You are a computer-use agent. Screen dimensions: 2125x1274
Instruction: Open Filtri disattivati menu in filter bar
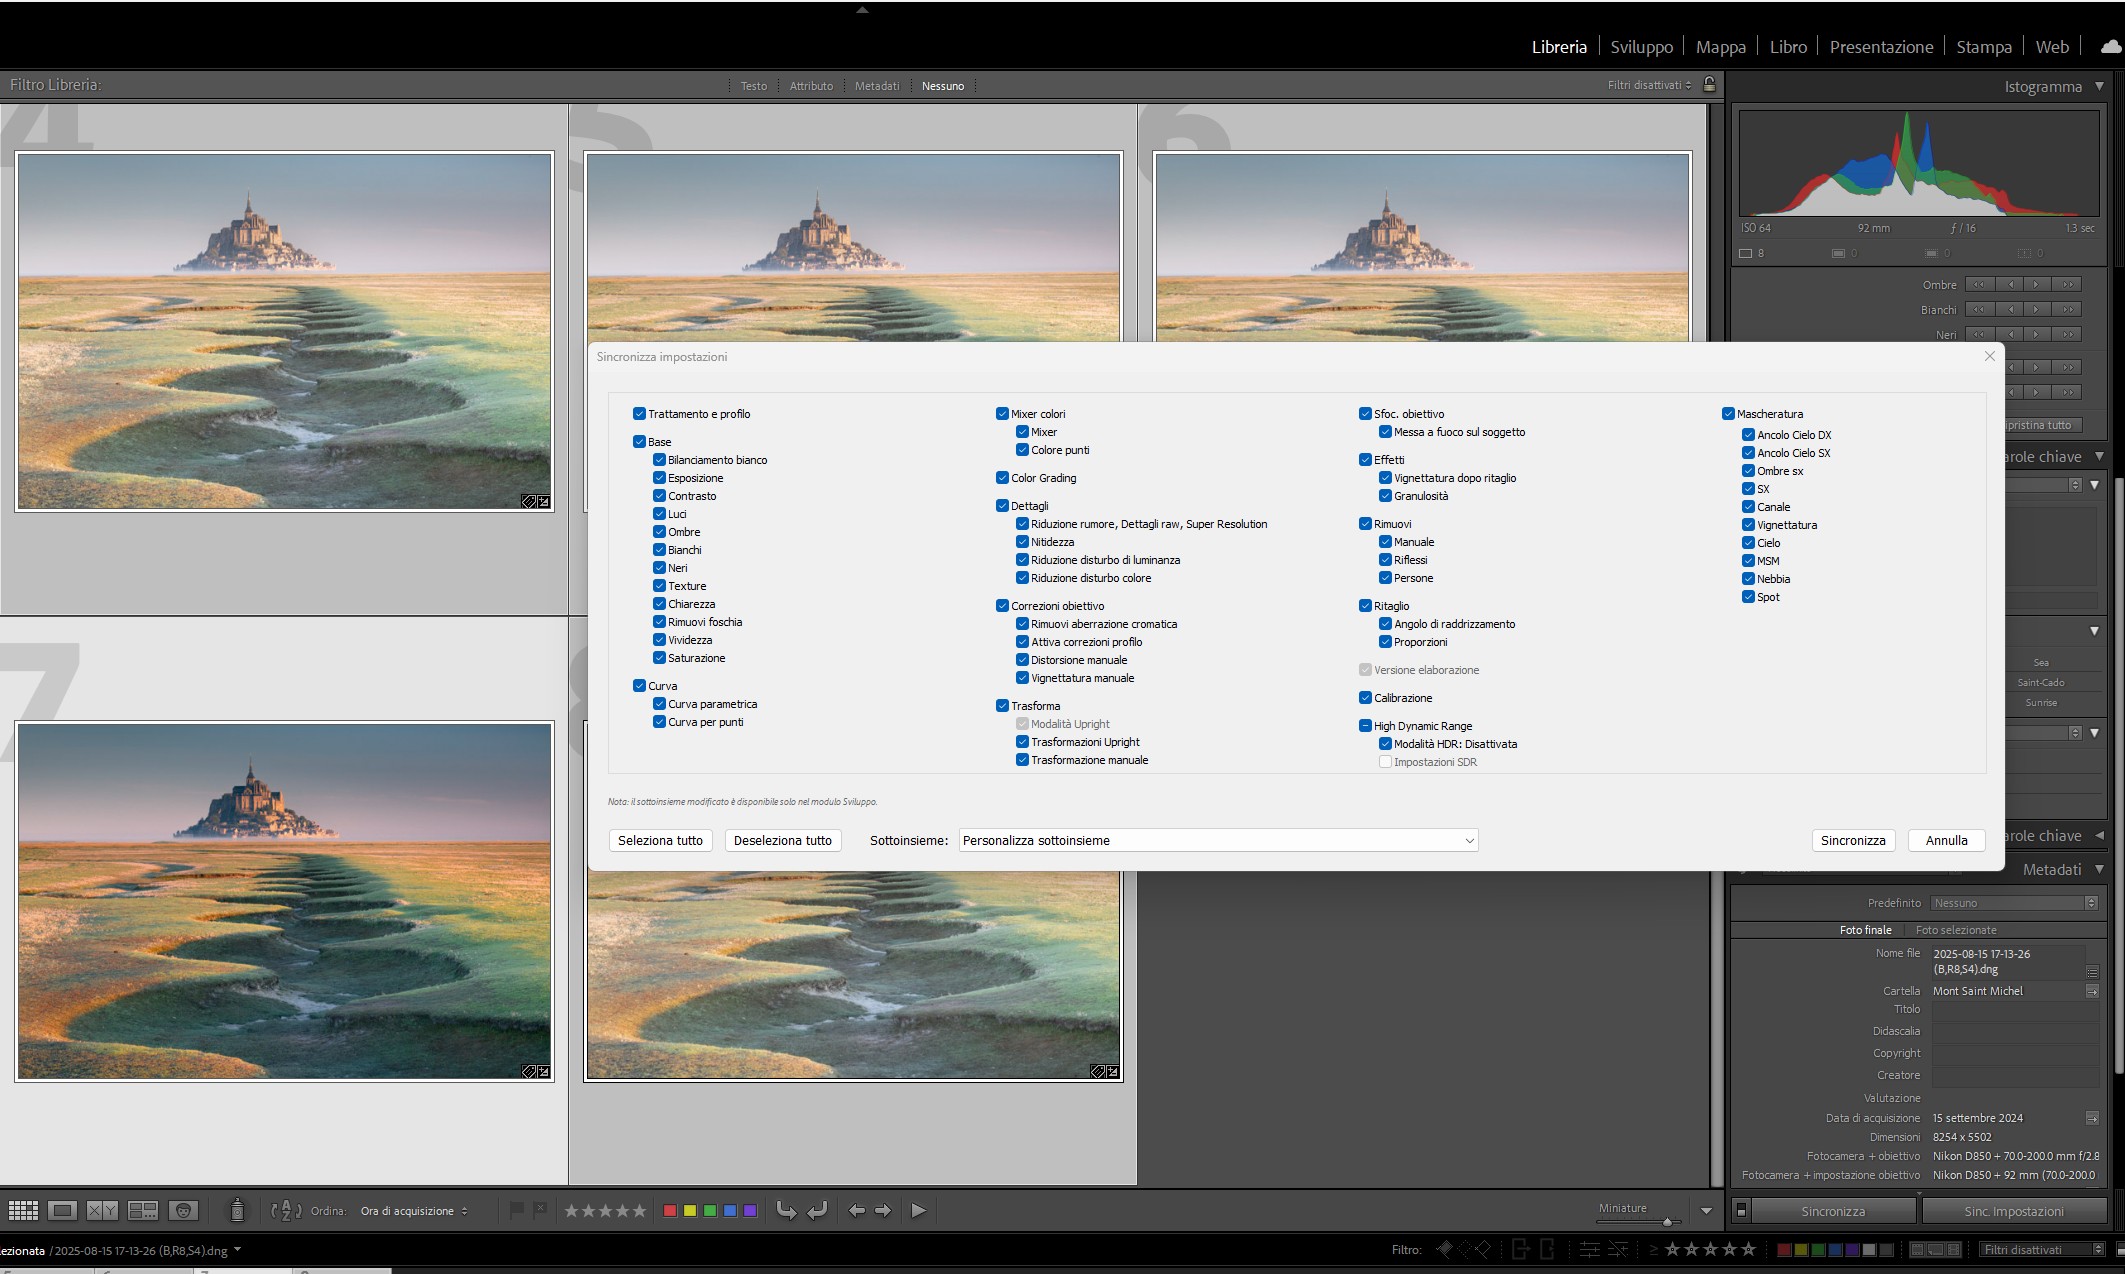(1649, 85)
